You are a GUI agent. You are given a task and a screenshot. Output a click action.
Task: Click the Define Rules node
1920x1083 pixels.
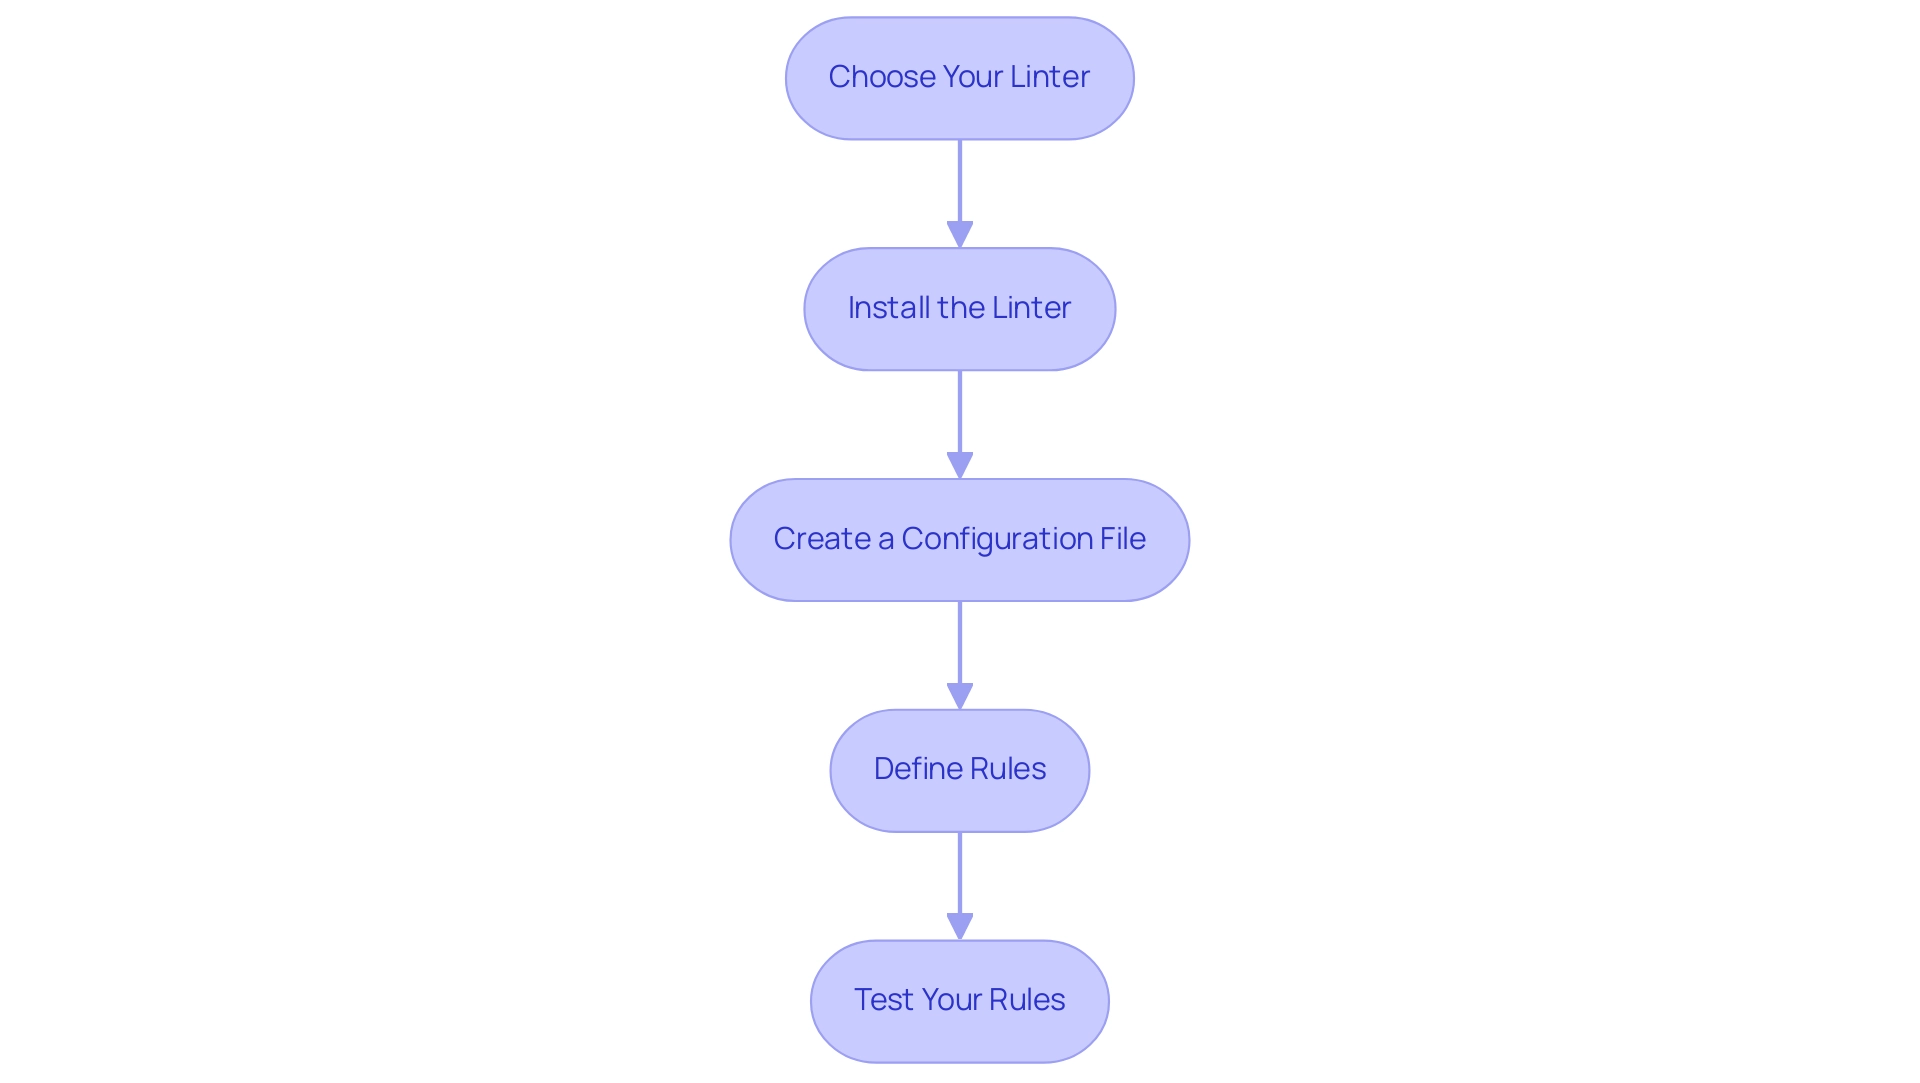tap(960, 768)
